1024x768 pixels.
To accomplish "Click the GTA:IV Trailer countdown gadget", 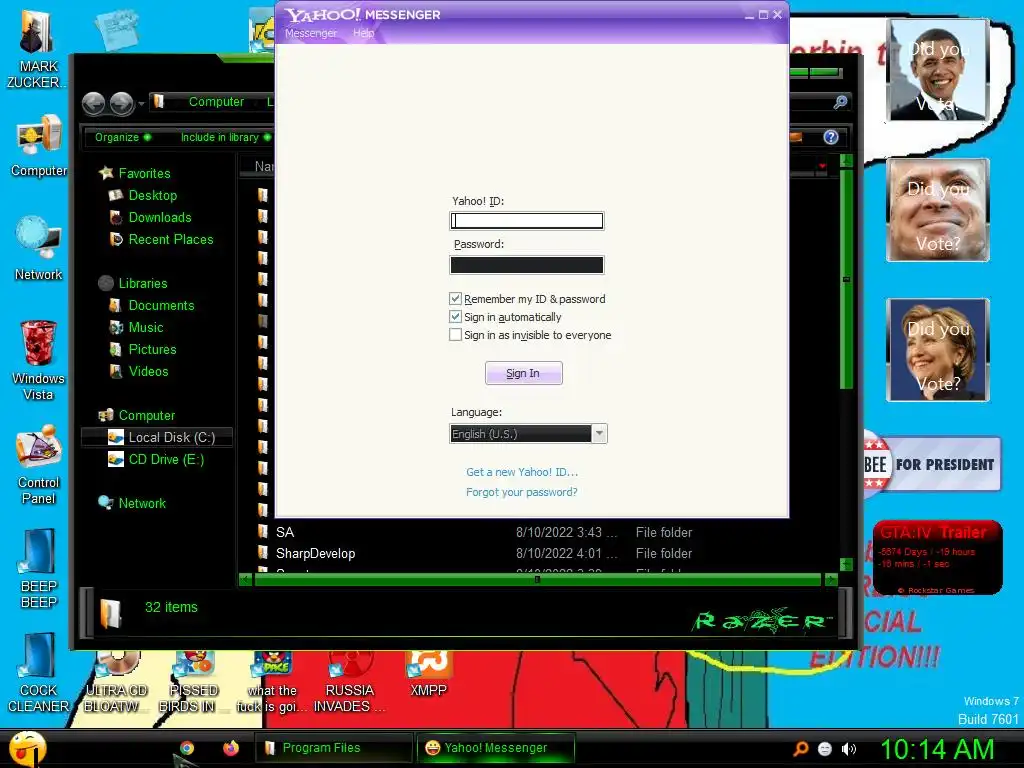I will tap(938, 557).
